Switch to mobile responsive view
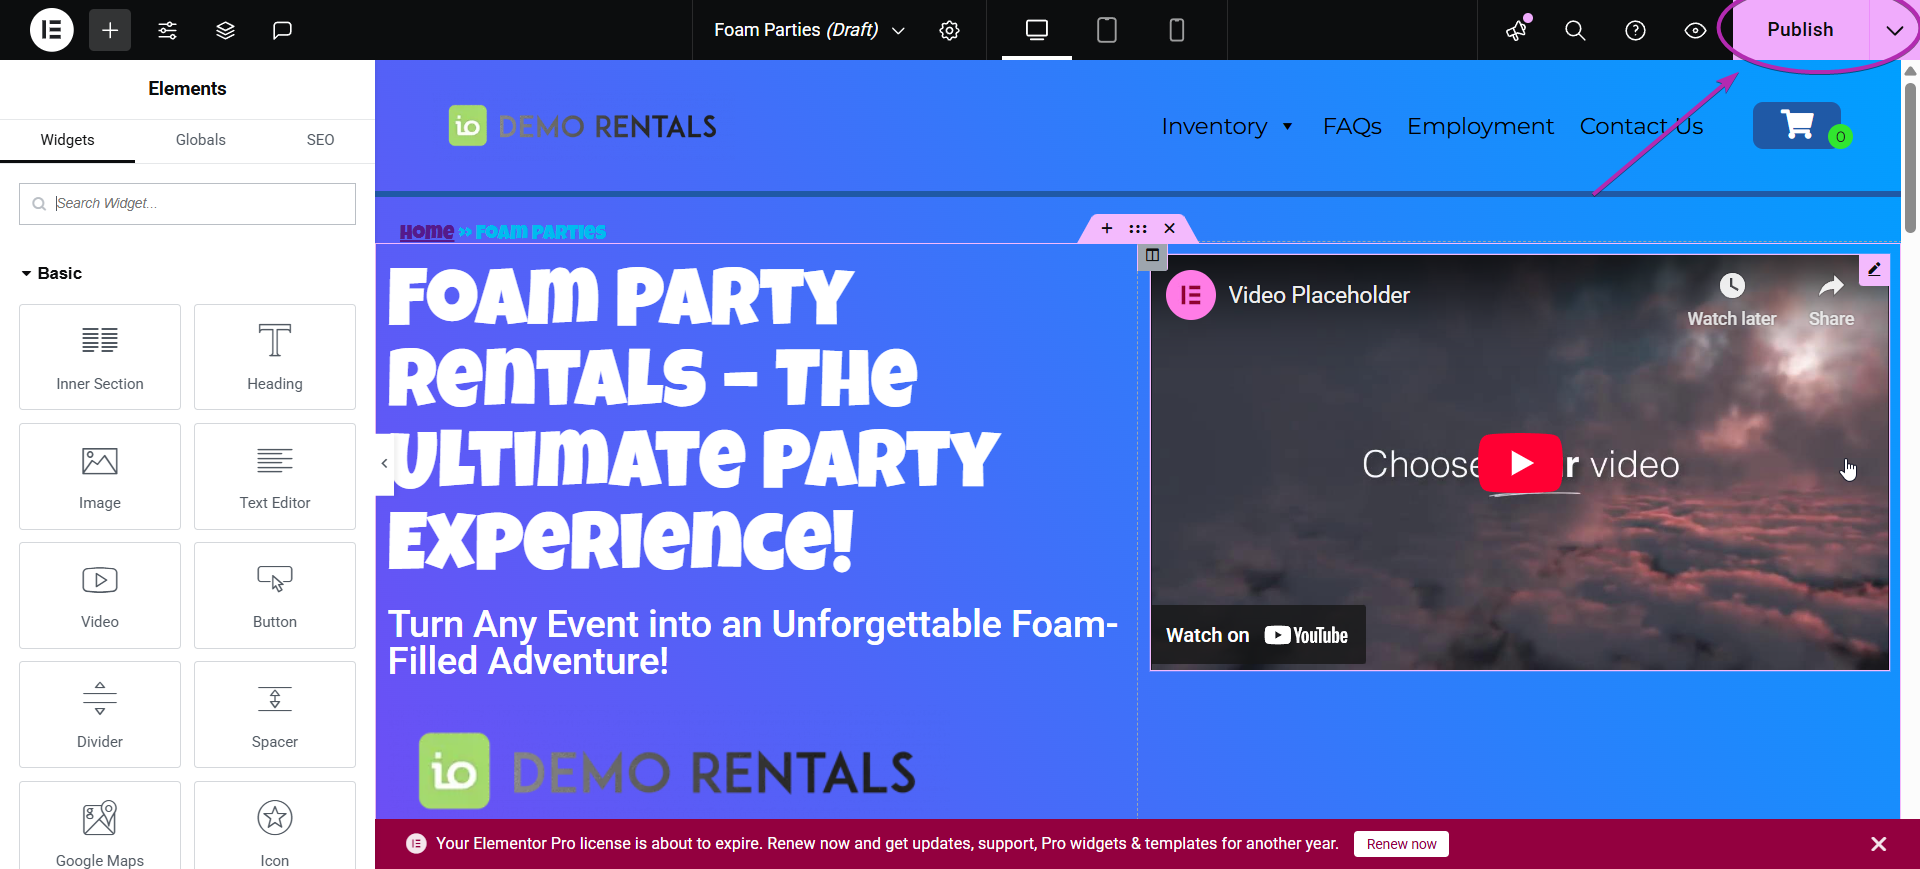 coord(1176,30)
